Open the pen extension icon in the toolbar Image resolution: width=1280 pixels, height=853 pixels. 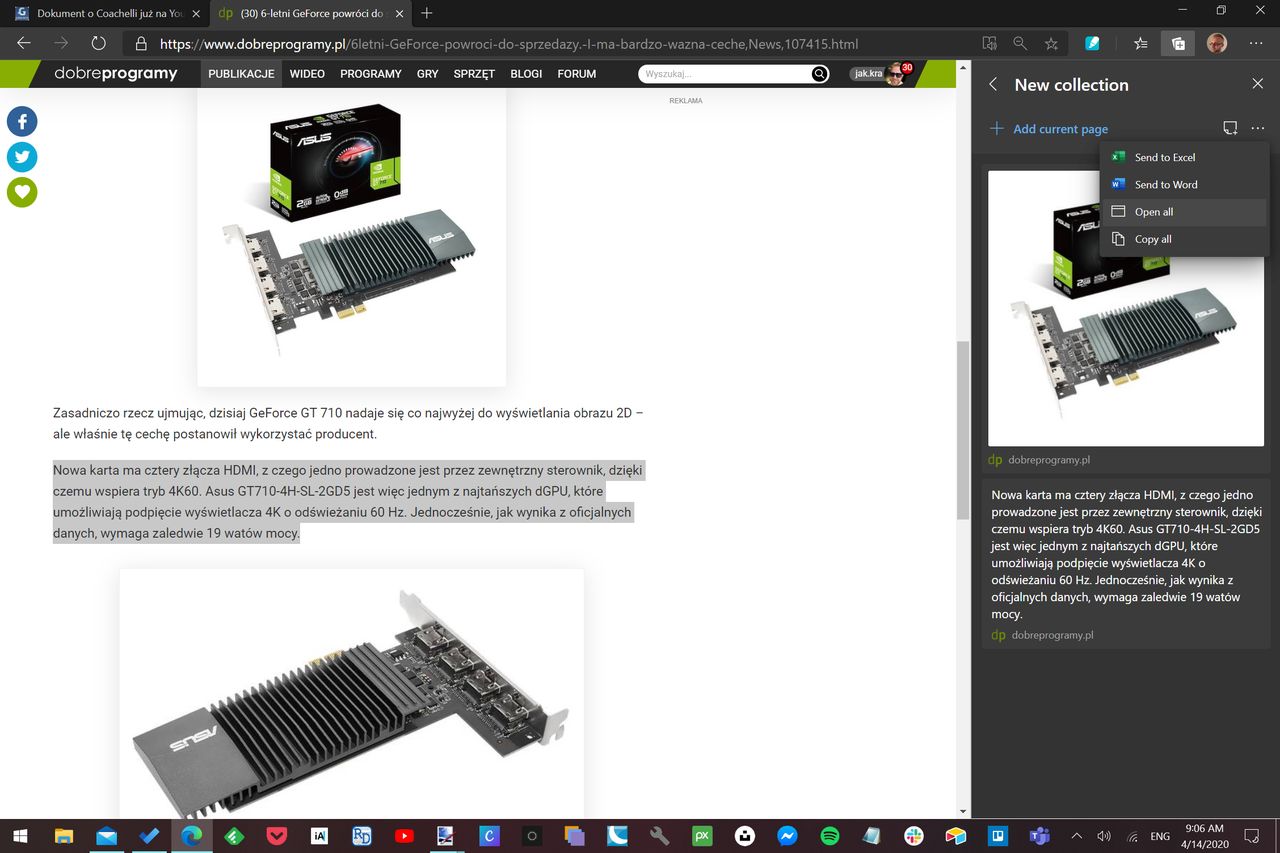click(x=1093, y=44)
